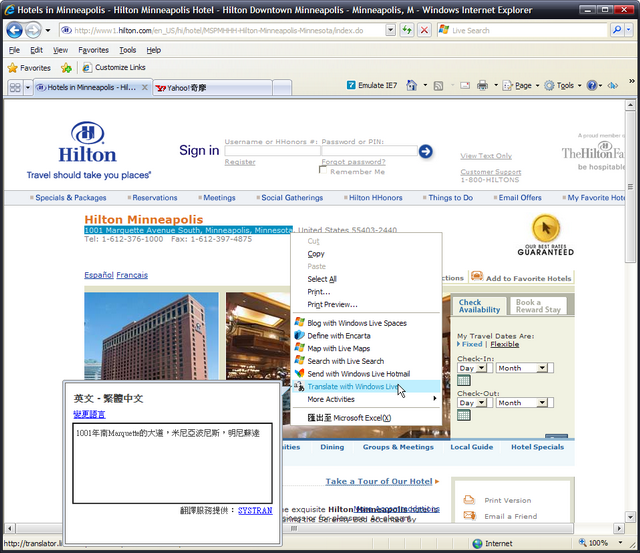Image resolution: width=640 pixels, height=553 pixels.
Task: Switch to Book a Reward Stay tab
Action: click(538, 306)
